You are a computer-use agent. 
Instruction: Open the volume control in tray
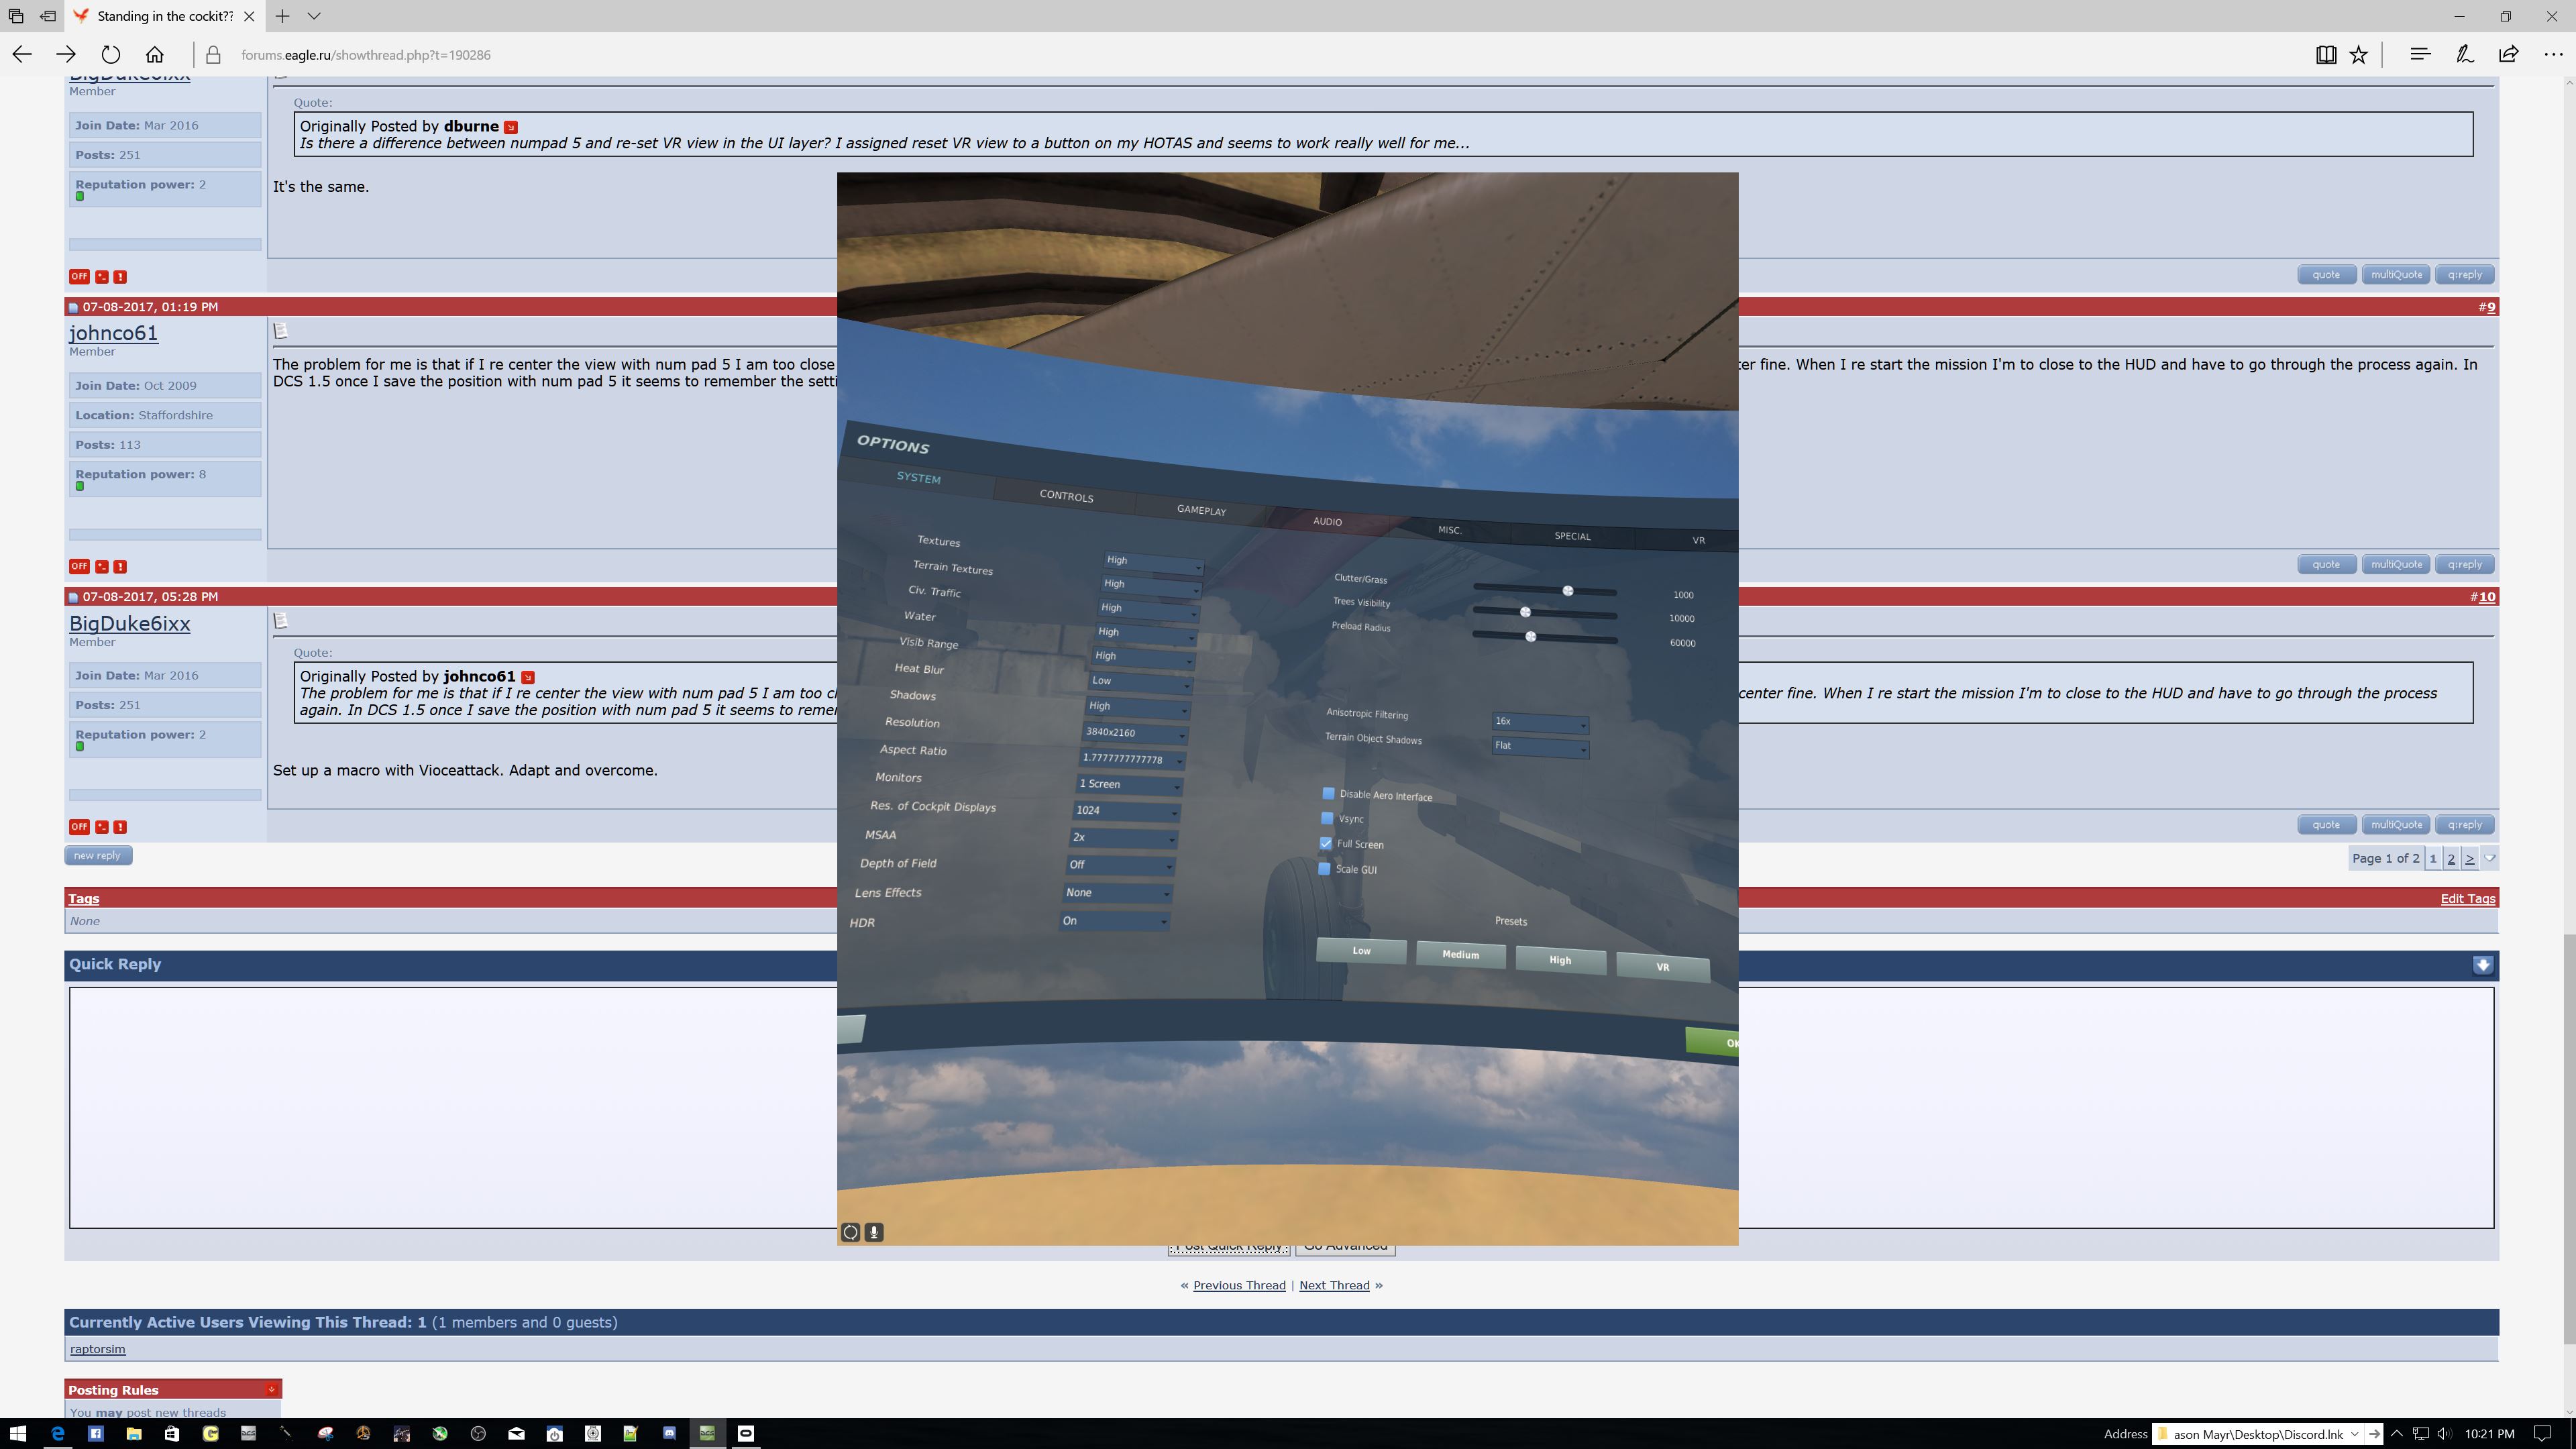click(x=2444, y=1433)
